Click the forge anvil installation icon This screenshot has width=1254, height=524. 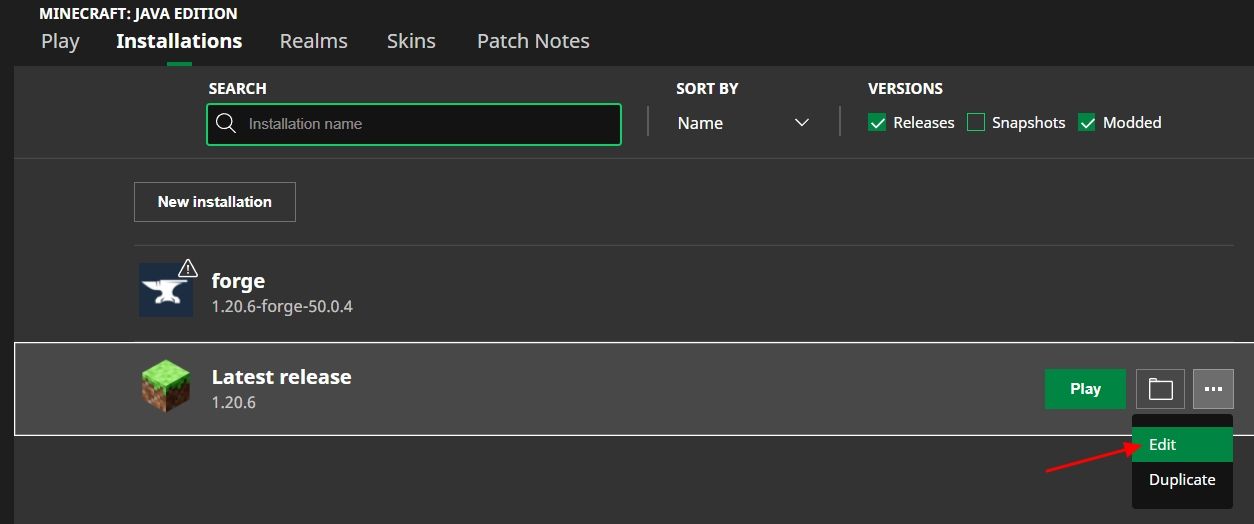[165, 290]
